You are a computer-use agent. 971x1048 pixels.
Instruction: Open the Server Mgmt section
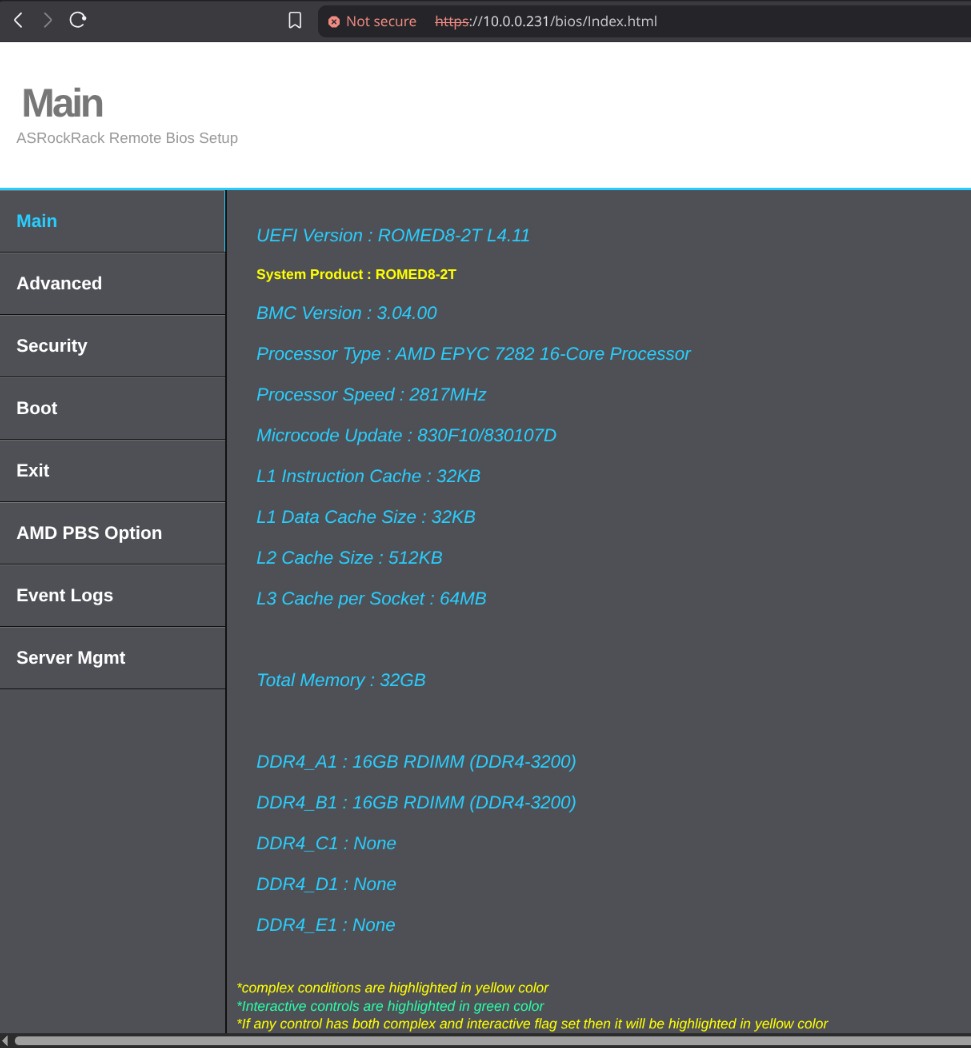click(x=112, y=658)
